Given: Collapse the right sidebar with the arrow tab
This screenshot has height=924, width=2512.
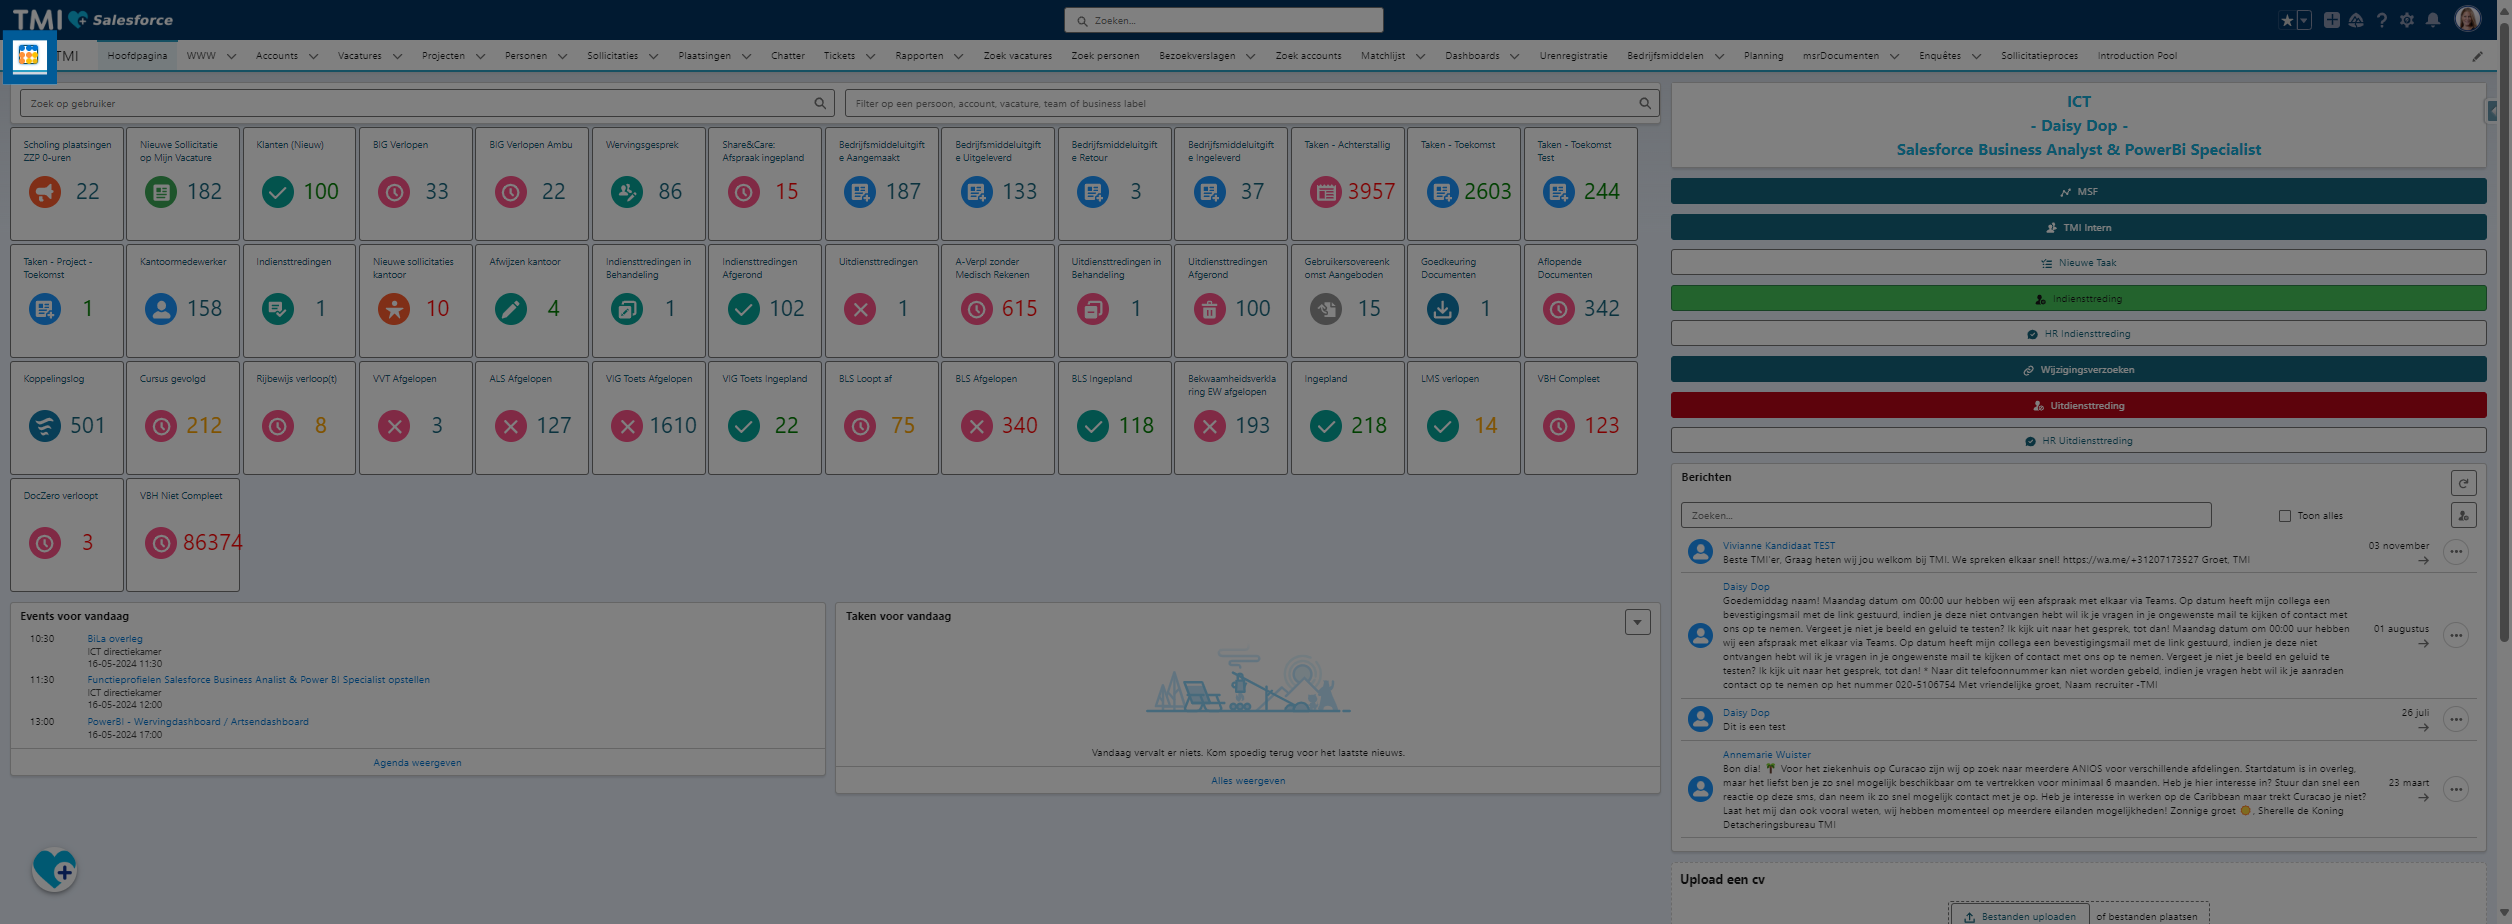Looking at the screenshot, I should [x=2492, y=111].
